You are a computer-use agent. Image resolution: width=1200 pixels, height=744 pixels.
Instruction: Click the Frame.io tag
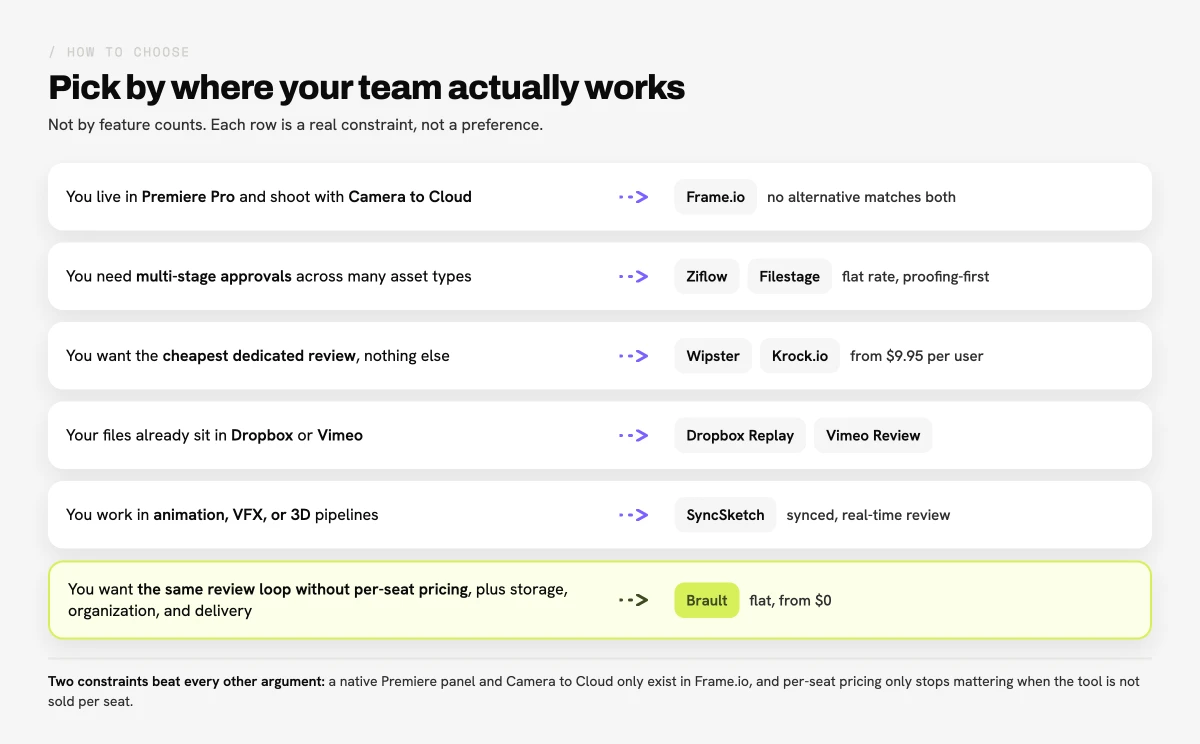pos(715,197)
